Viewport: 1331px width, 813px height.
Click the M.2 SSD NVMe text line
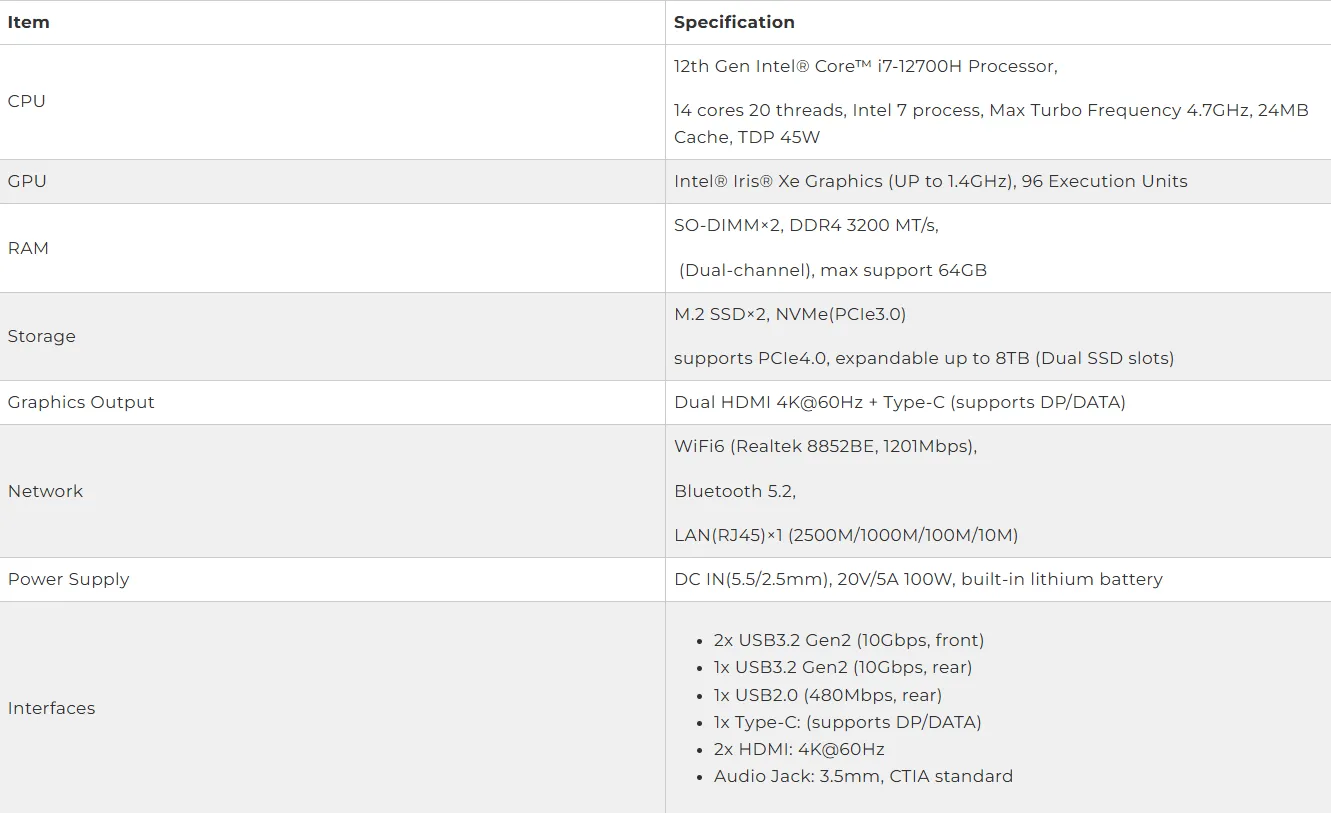click(x=789, y=314)
